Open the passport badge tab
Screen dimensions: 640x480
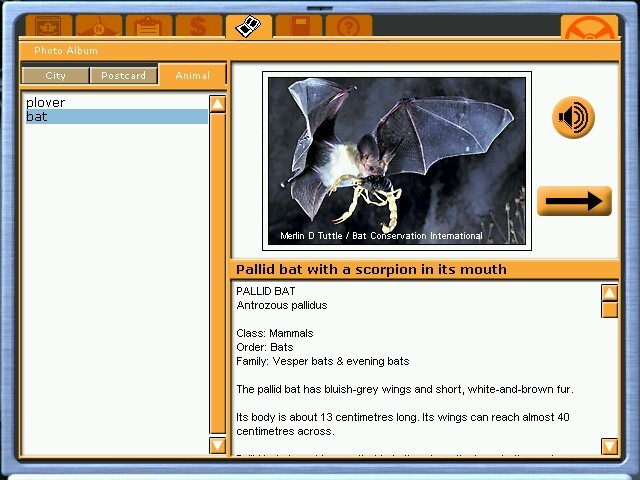[49, 26]
